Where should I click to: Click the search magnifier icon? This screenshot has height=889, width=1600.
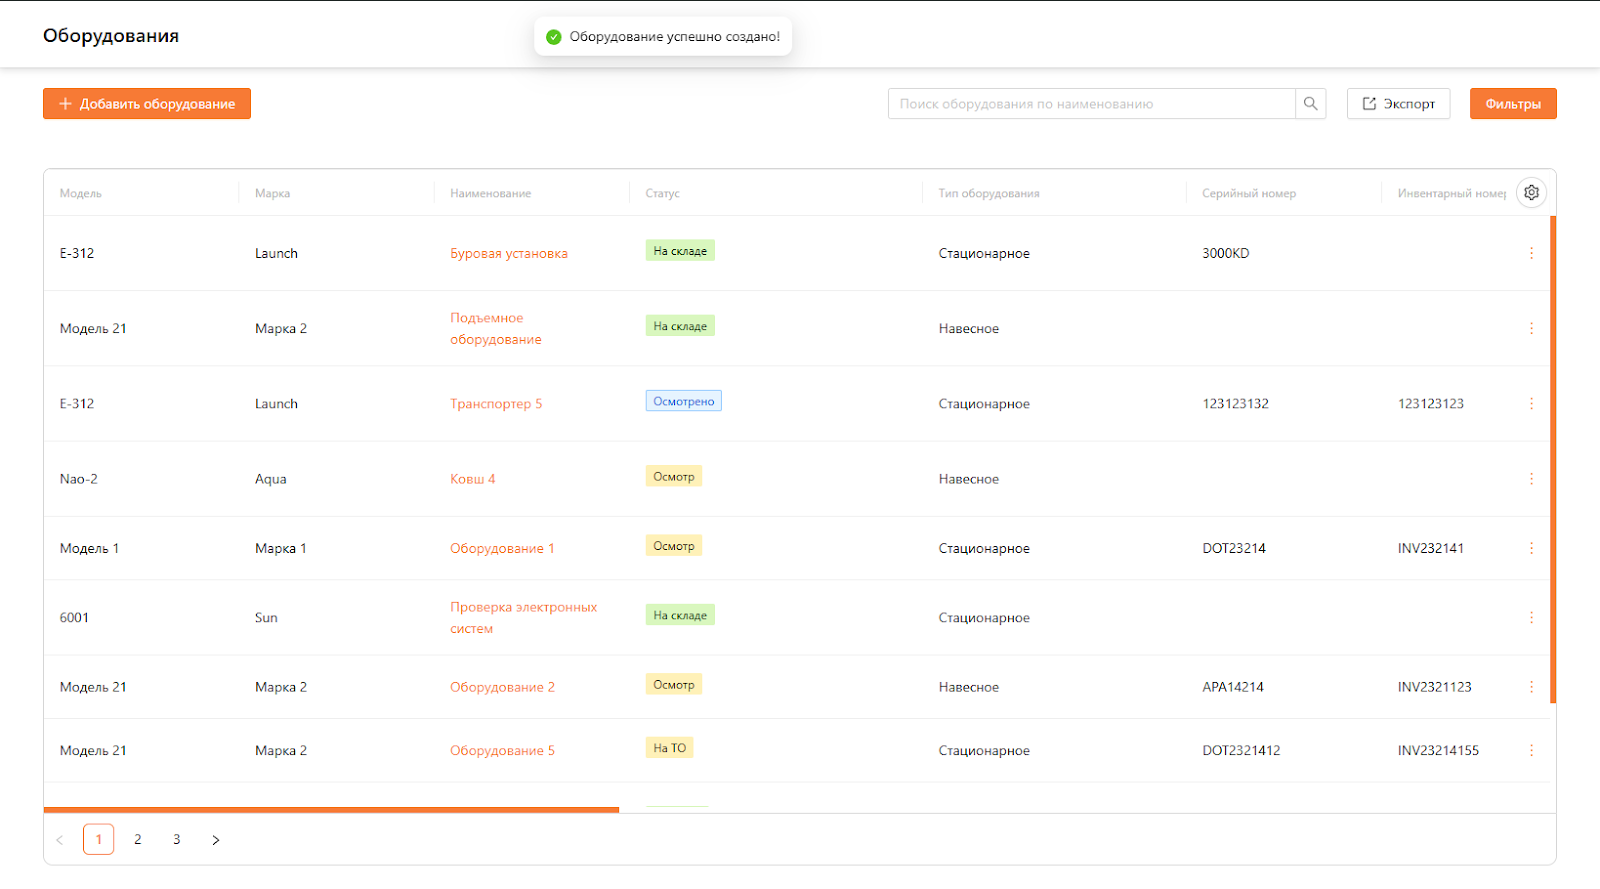(x=1310, y=104)
